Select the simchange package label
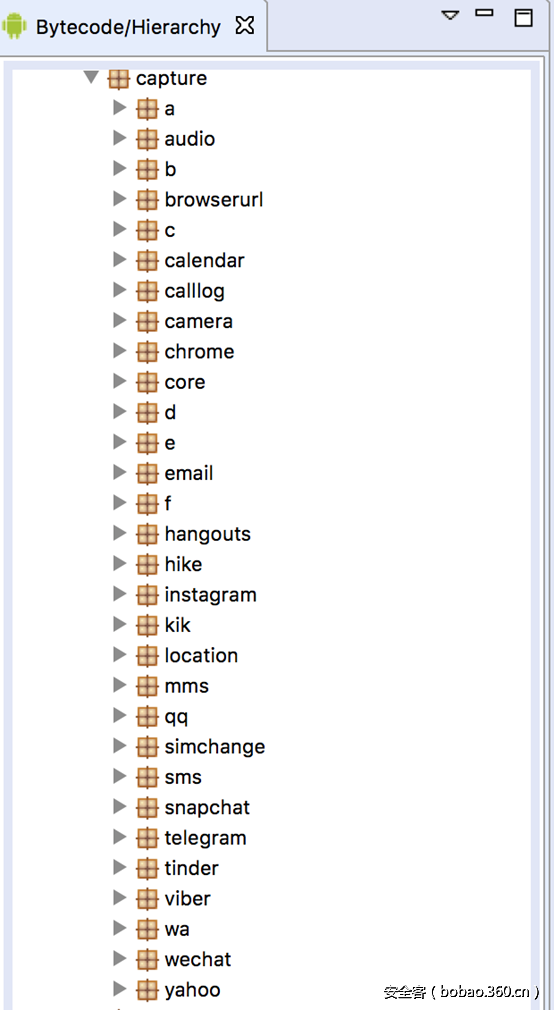This screenshot has width=554, height=1010. pos(215,747)
